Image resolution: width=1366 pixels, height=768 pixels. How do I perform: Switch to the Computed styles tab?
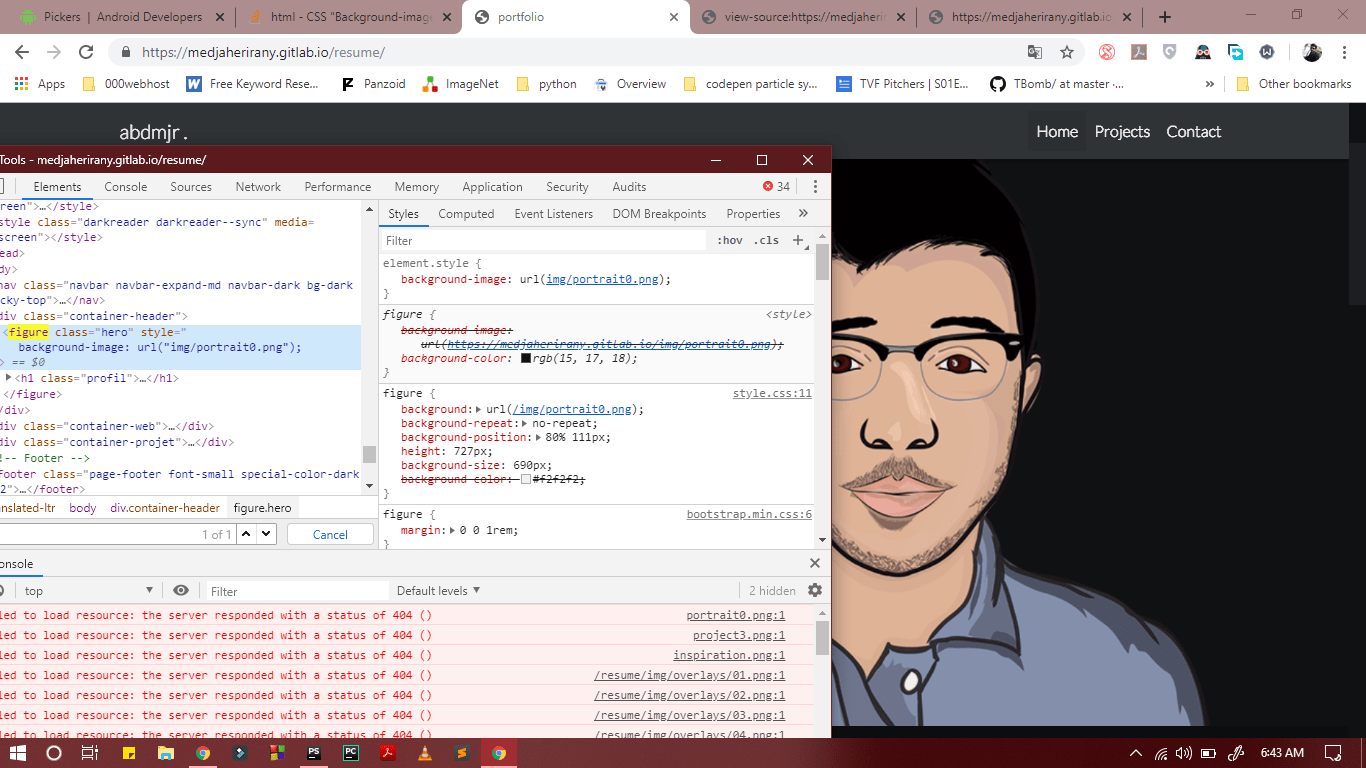tap(466, 213)
